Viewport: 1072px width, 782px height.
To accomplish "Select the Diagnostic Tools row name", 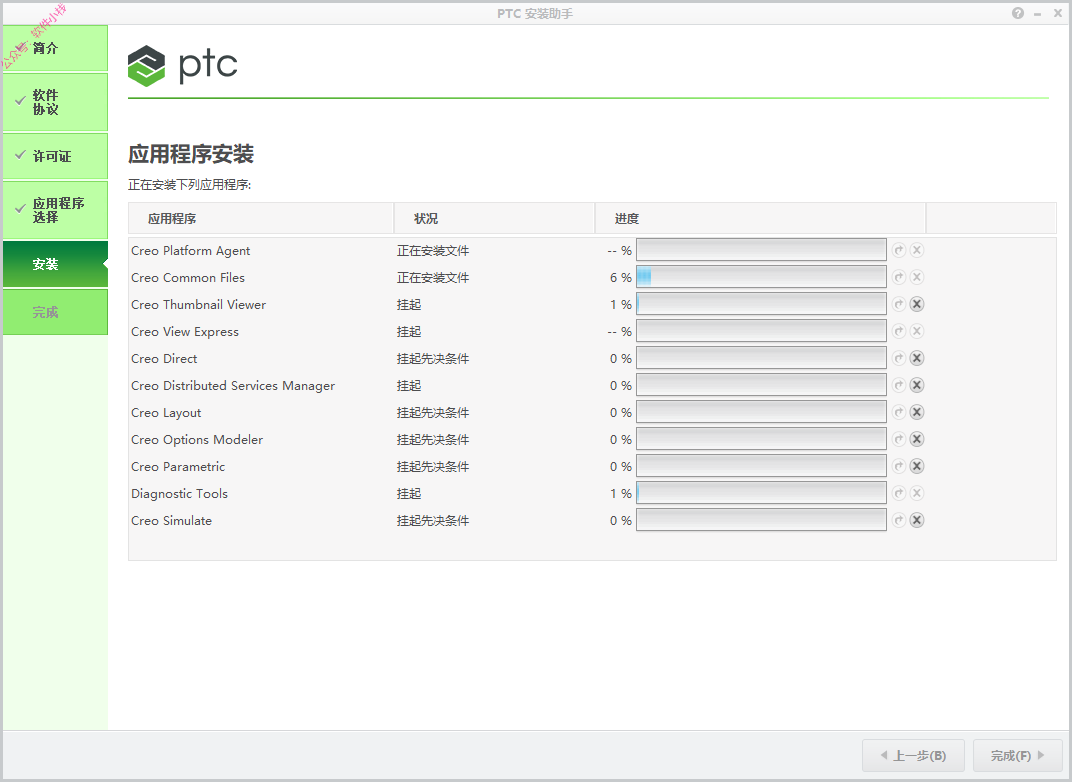I will tap(179, 494).
